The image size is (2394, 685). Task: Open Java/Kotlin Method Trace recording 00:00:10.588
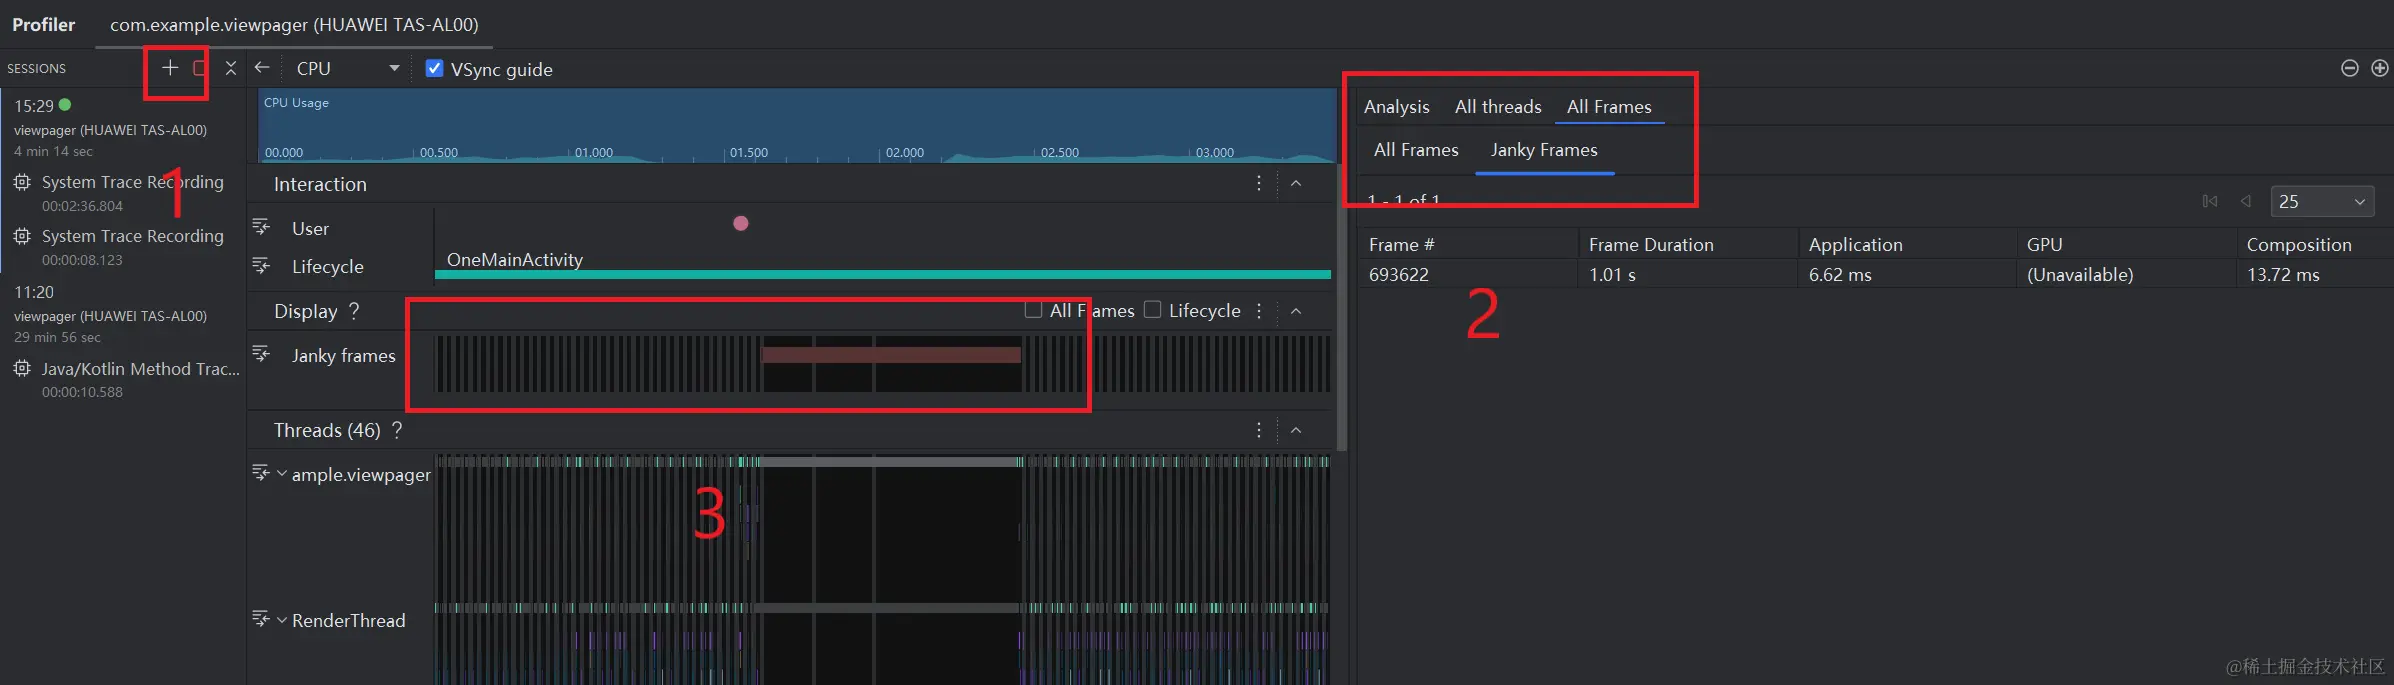[x=124, y=379]
